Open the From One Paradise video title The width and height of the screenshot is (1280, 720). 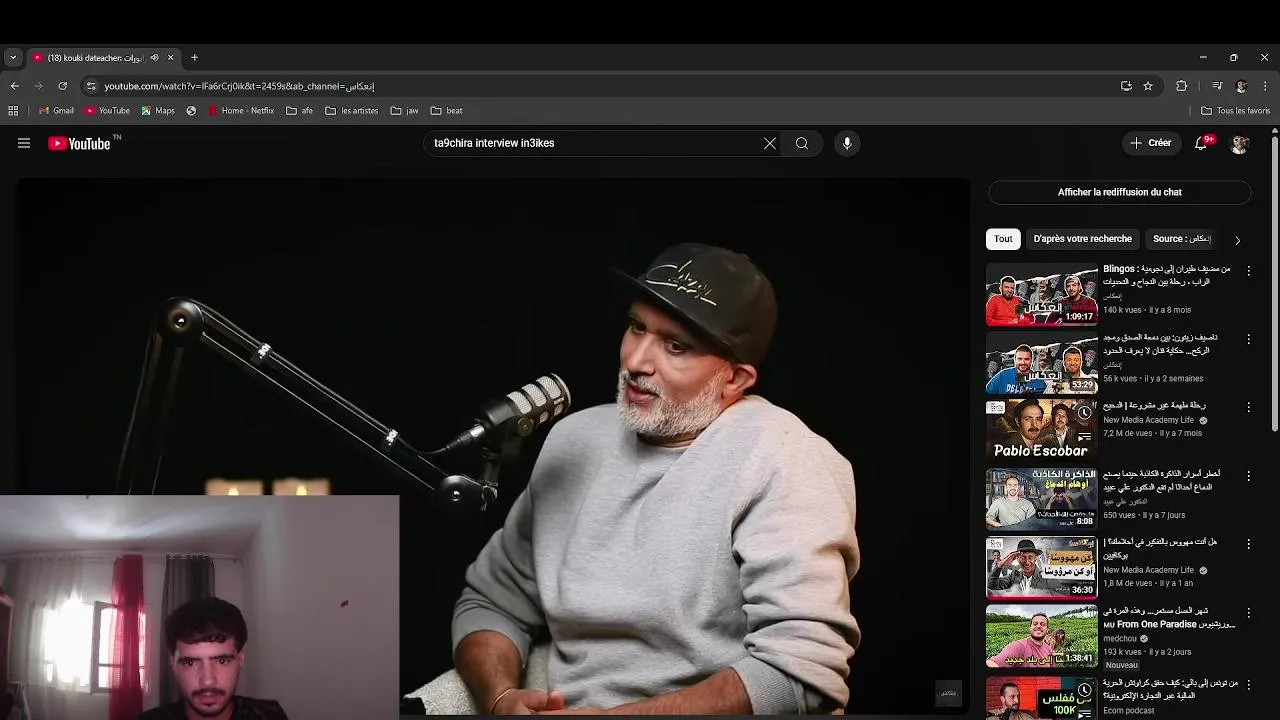pyautogui.click(x=1169, y=617)
